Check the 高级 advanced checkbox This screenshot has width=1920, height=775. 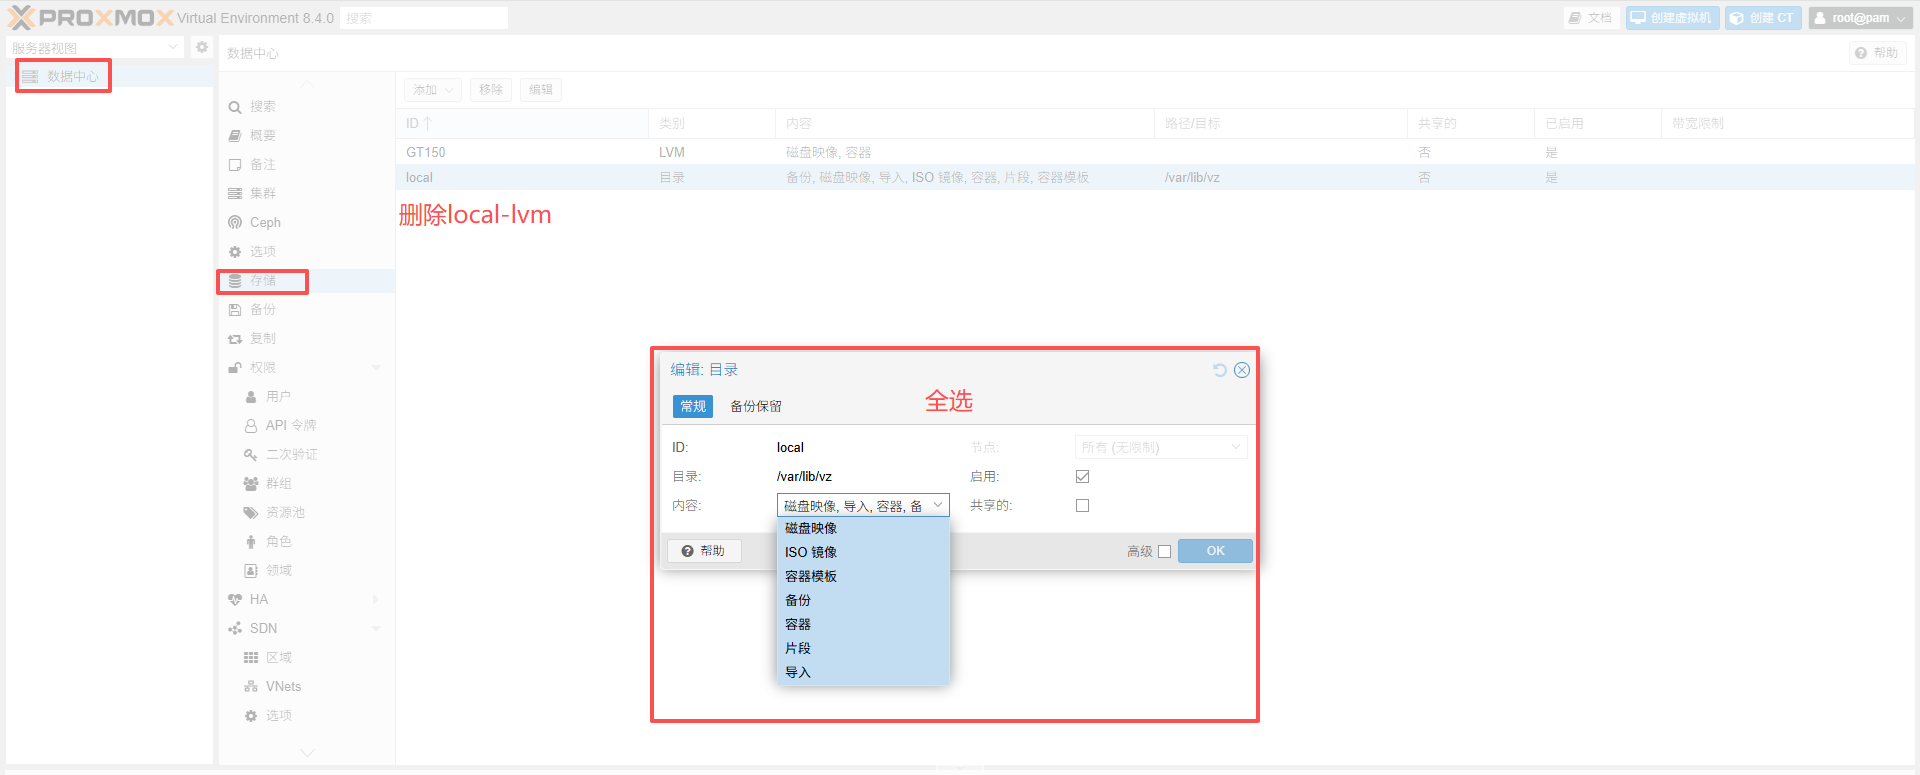(1164, 551)
